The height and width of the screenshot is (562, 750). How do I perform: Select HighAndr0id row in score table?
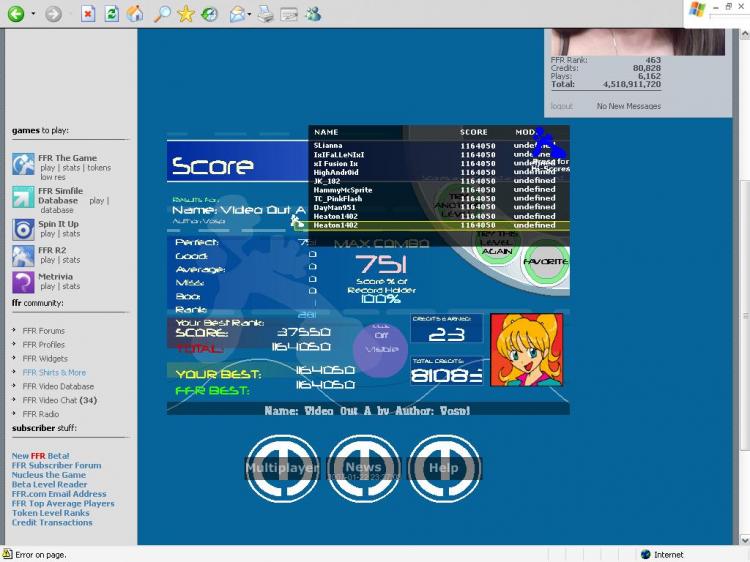coord(439,172)
